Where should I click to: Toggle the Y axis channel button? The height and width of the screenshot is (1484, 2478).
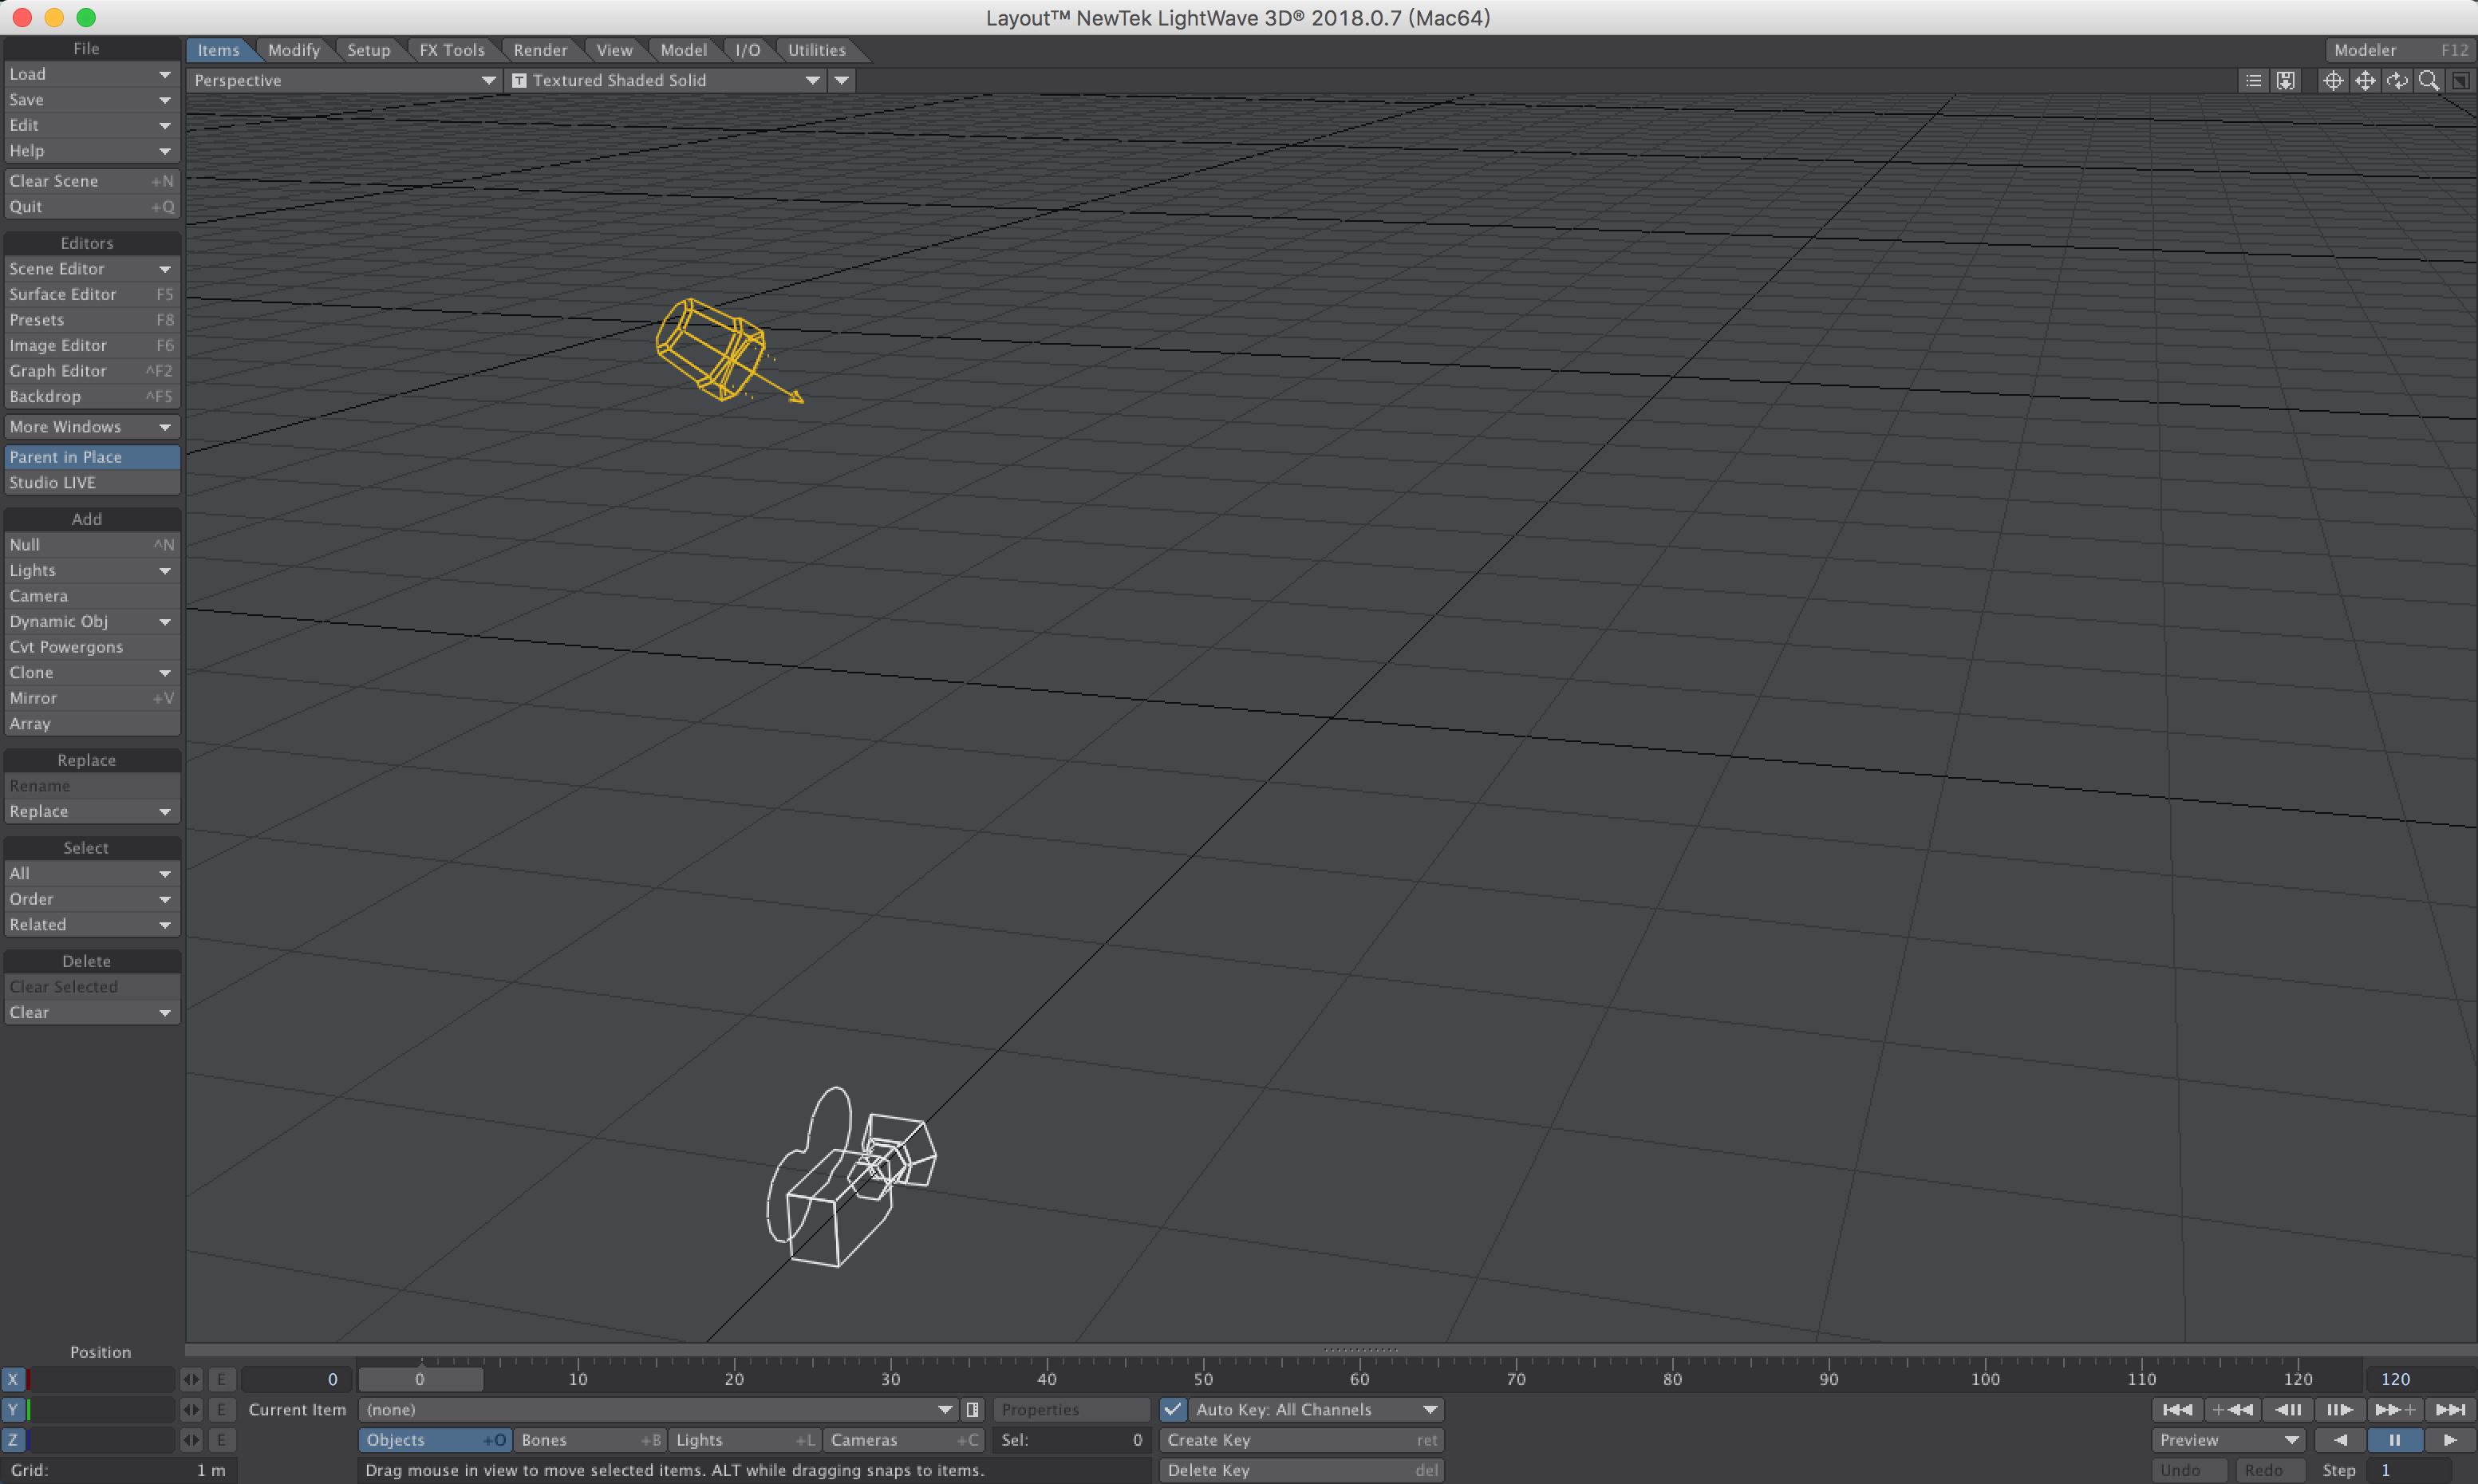click(13, 1409)
